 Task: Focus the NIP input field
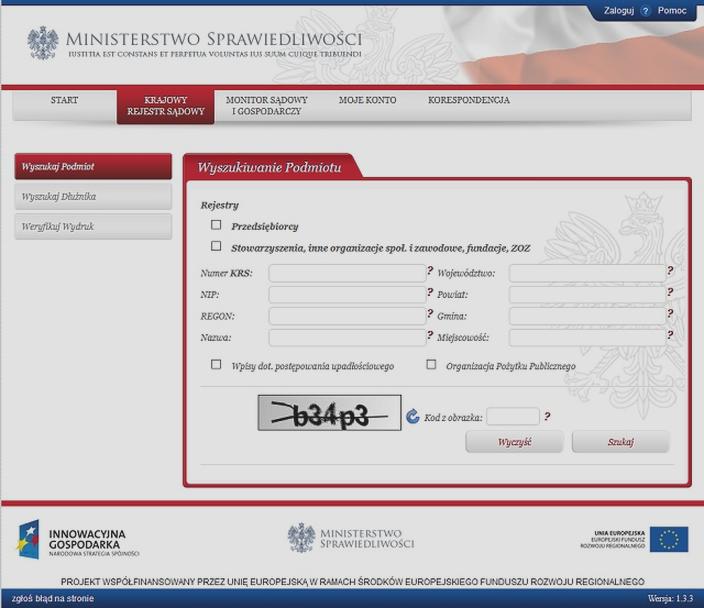pos(347,295)
